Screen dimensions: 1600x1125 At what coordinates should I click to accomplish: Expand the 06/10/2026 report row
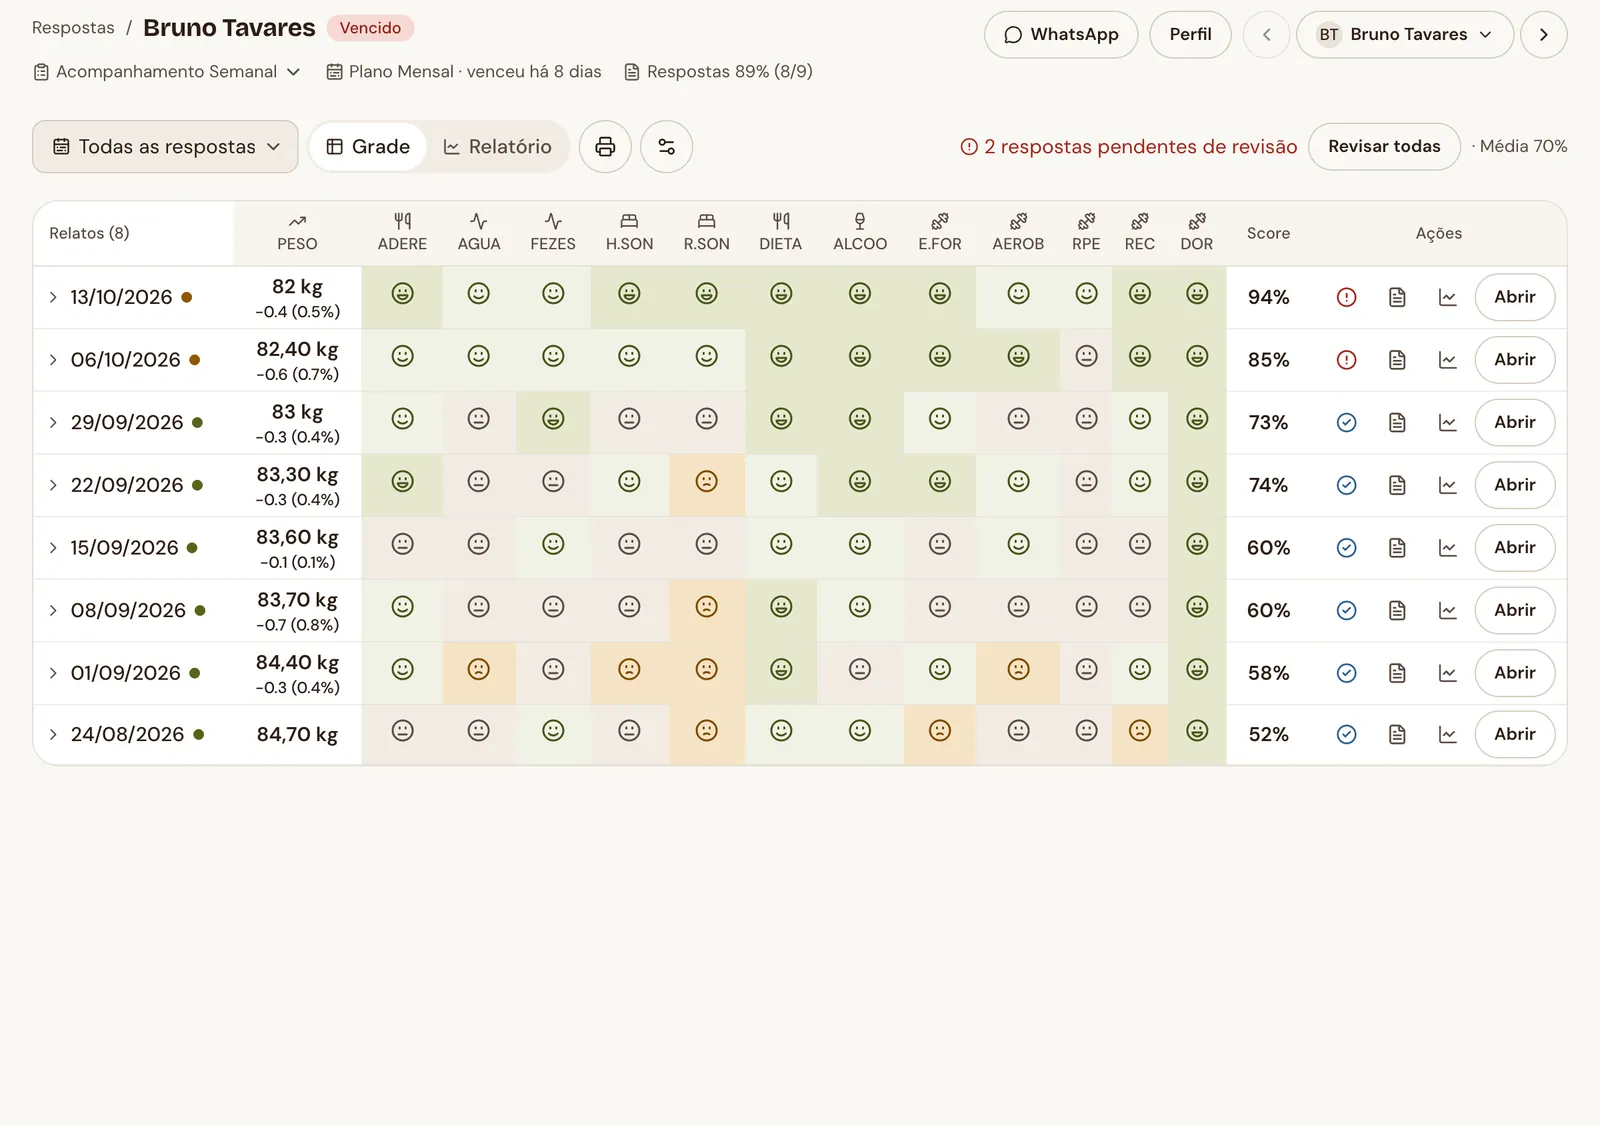53,360
